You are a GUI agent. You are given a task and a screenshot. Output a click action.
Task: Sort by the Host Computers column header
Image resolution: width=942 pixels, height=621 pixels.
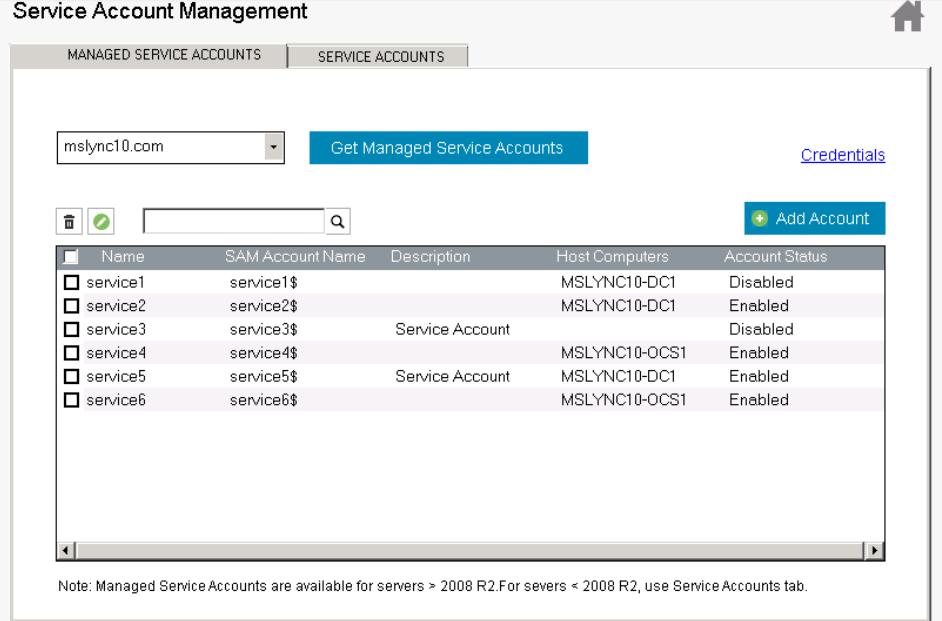point(612,257)
